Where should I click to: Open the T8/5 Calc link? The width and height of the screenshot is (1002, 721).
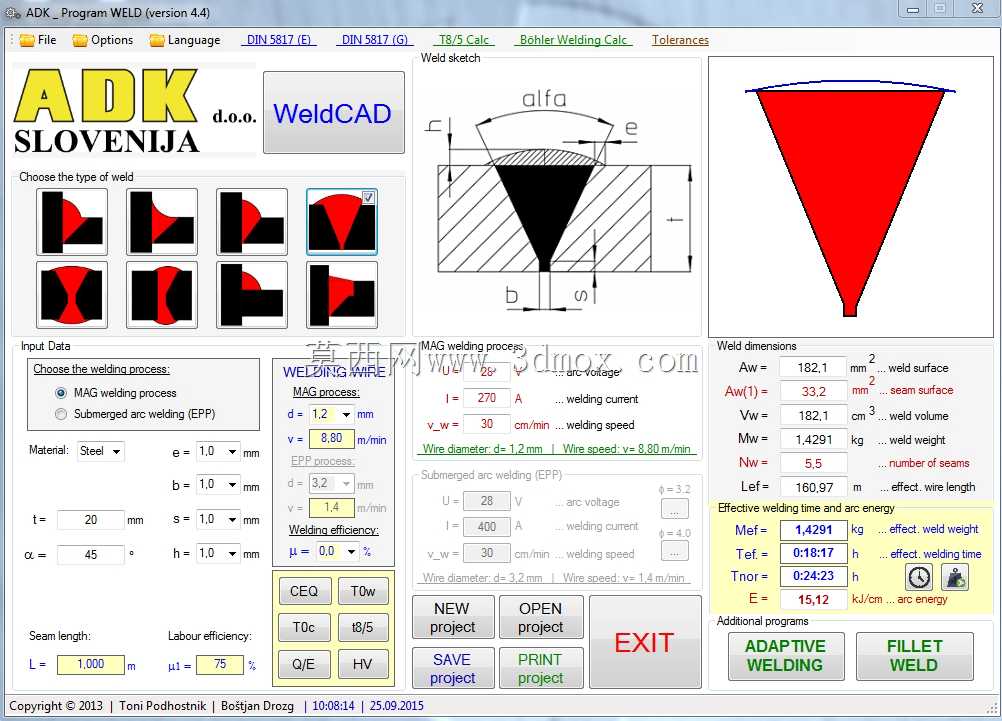(464, 40)
